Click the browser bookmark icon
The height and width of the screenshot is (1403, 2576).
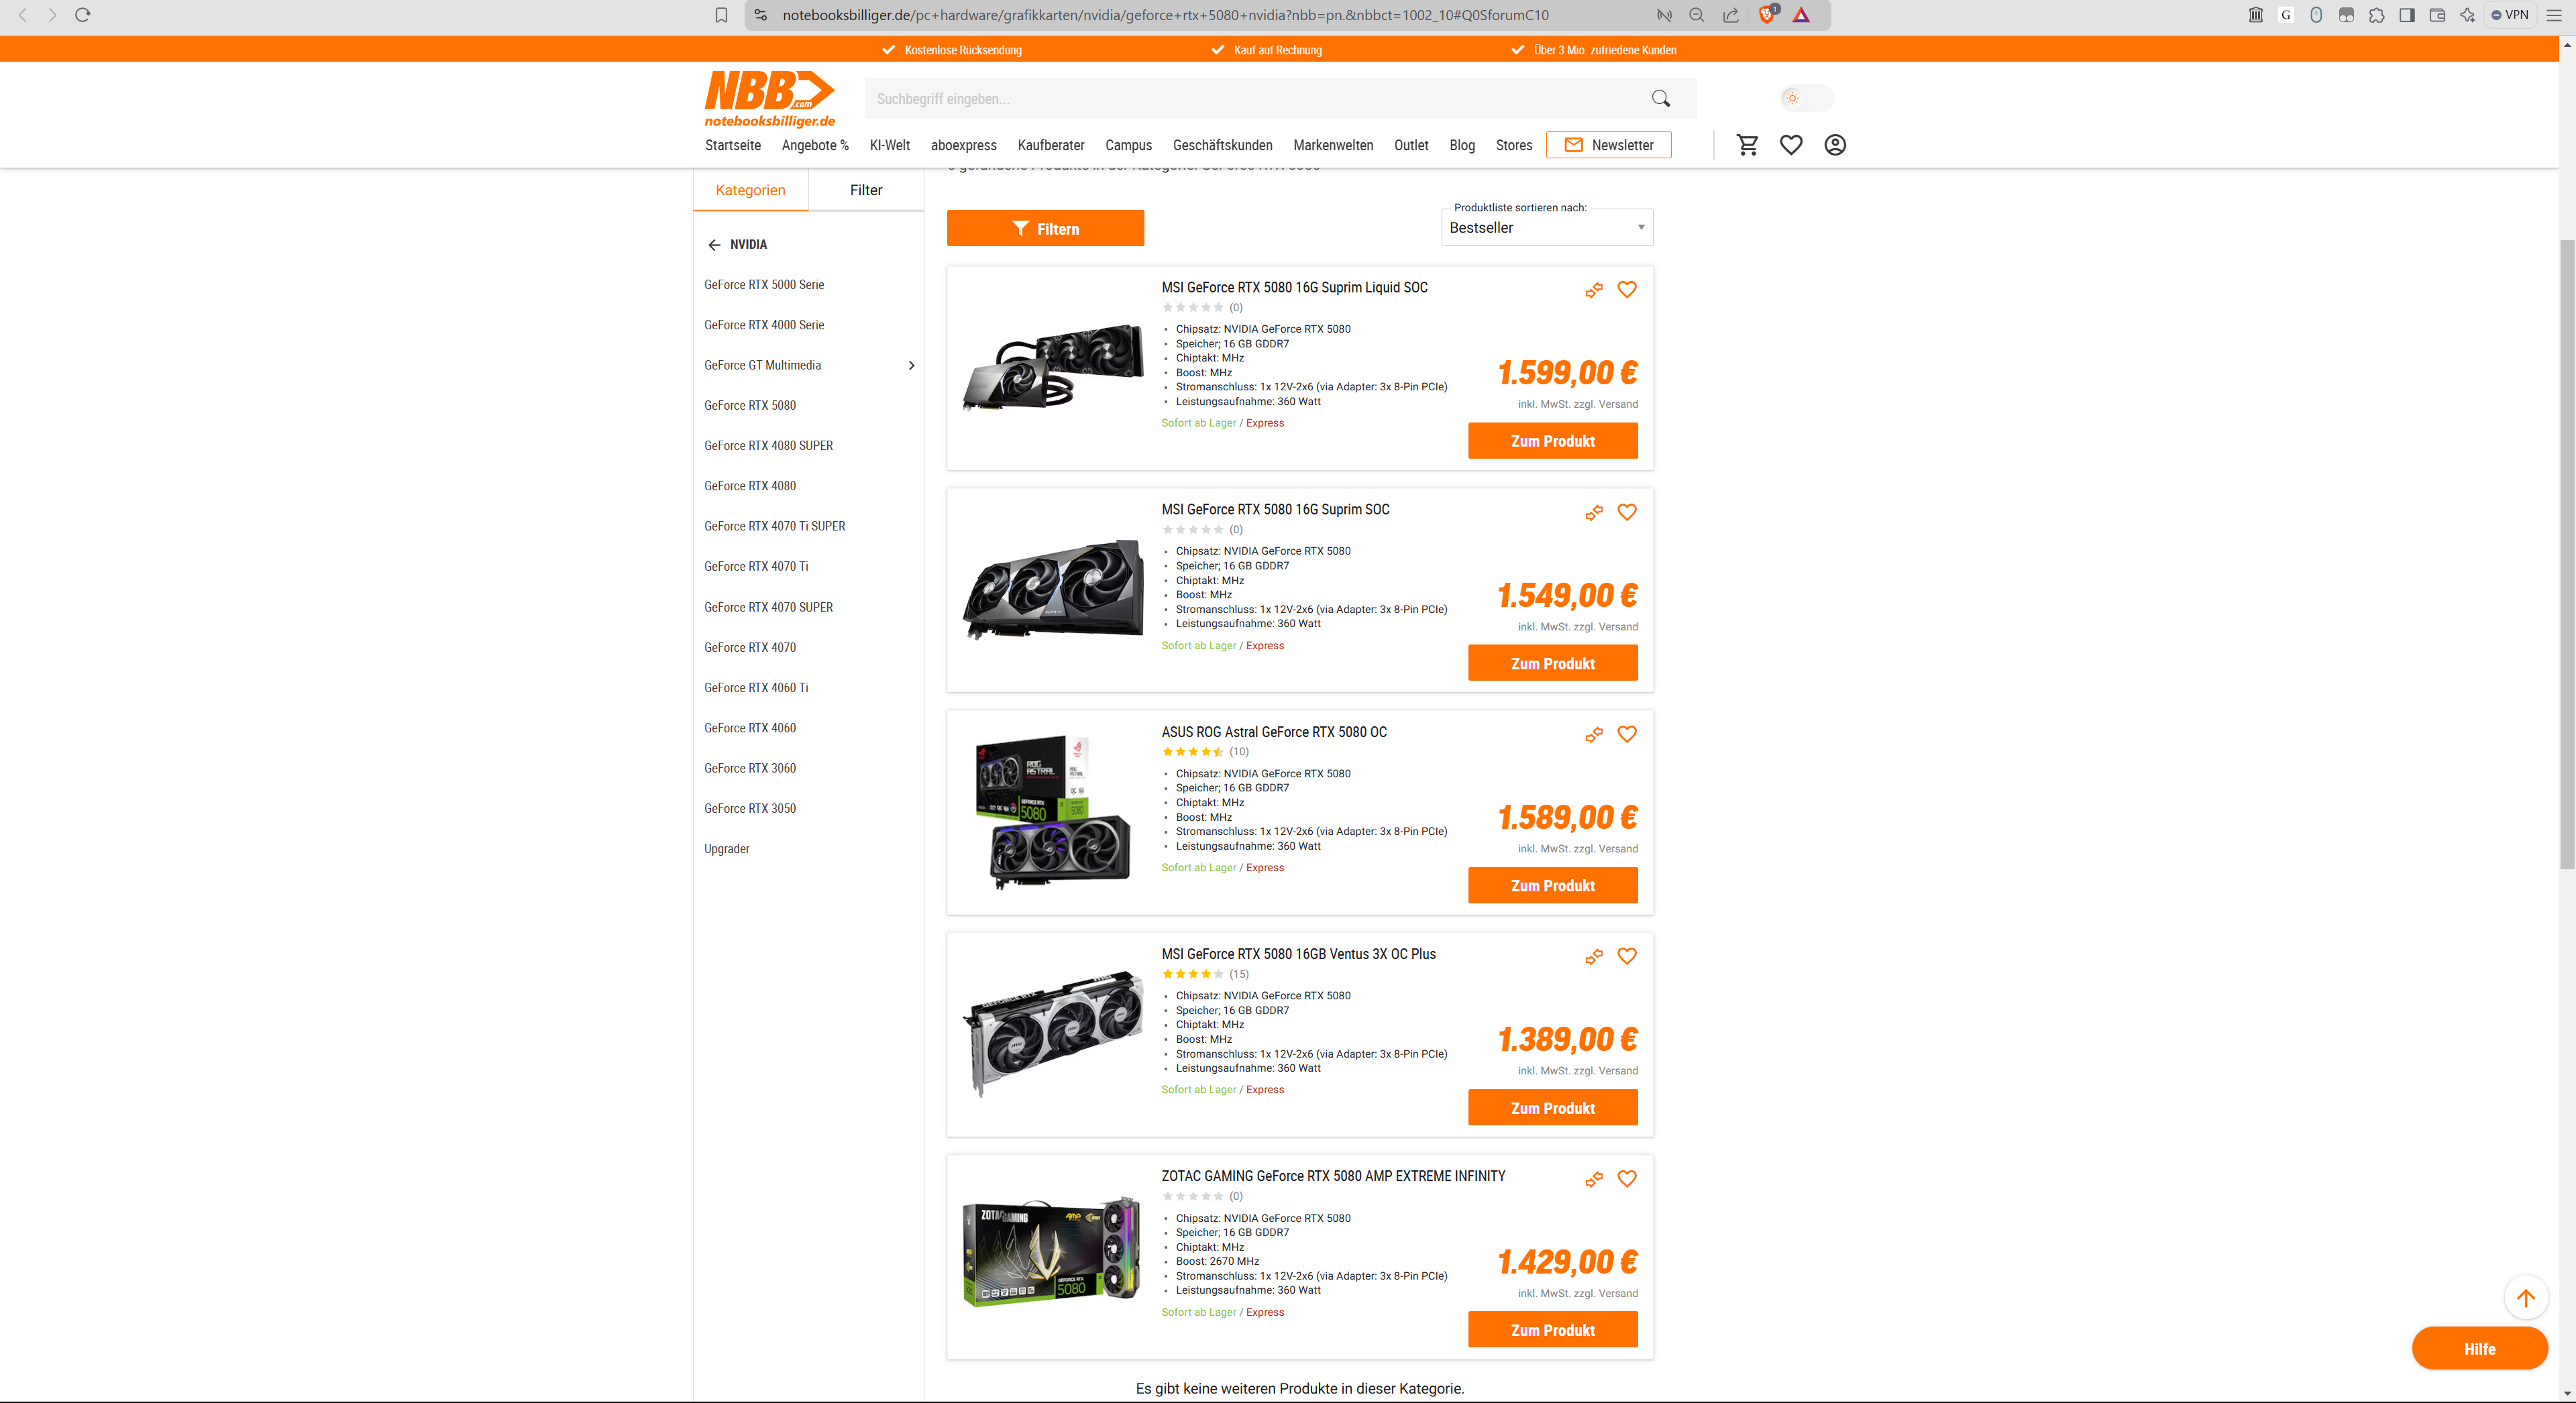pyautogui.click(x=721, y=15)
